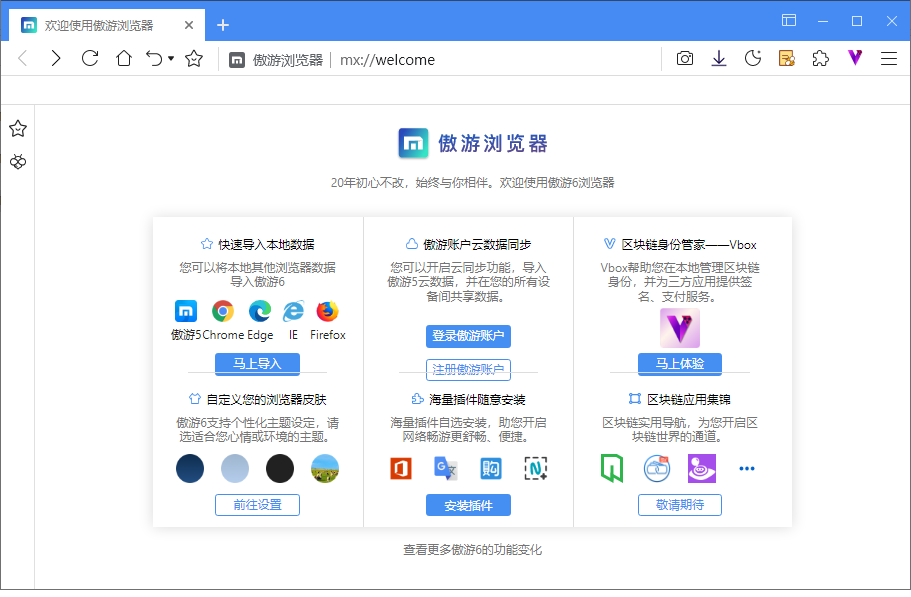Image resolution: width=911 pixels, height=597 pixels.
Task: Choose the light blue skin swatch
Action: [235, 469]
